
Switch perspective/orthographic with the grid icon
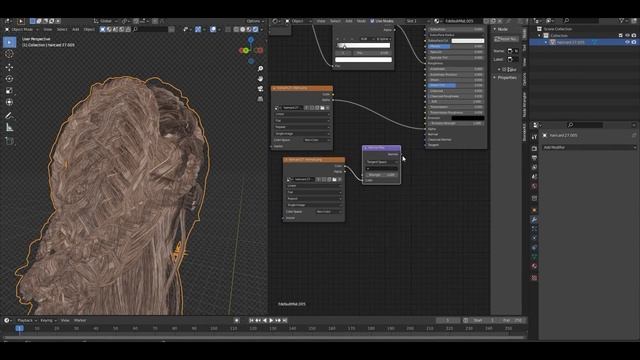coord(260,99)
